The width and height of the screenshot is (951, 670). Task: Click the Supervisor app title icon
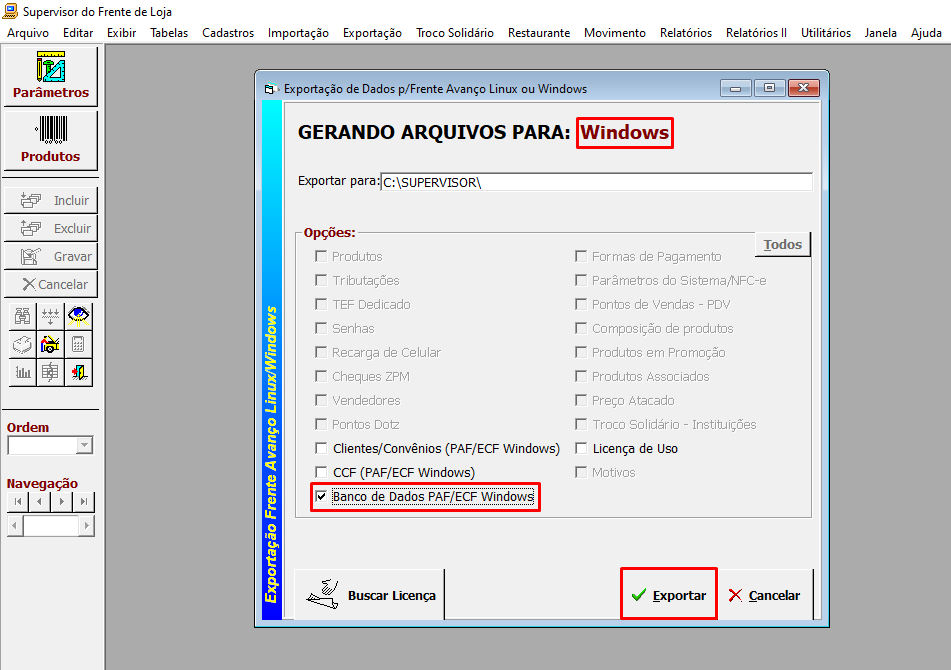(10, 11)
